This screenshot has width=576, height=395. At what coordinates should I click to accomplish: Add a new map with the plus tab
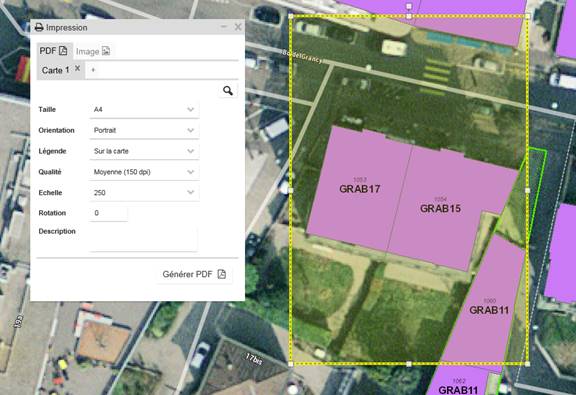pyautogui.click(x=93, y=70)
